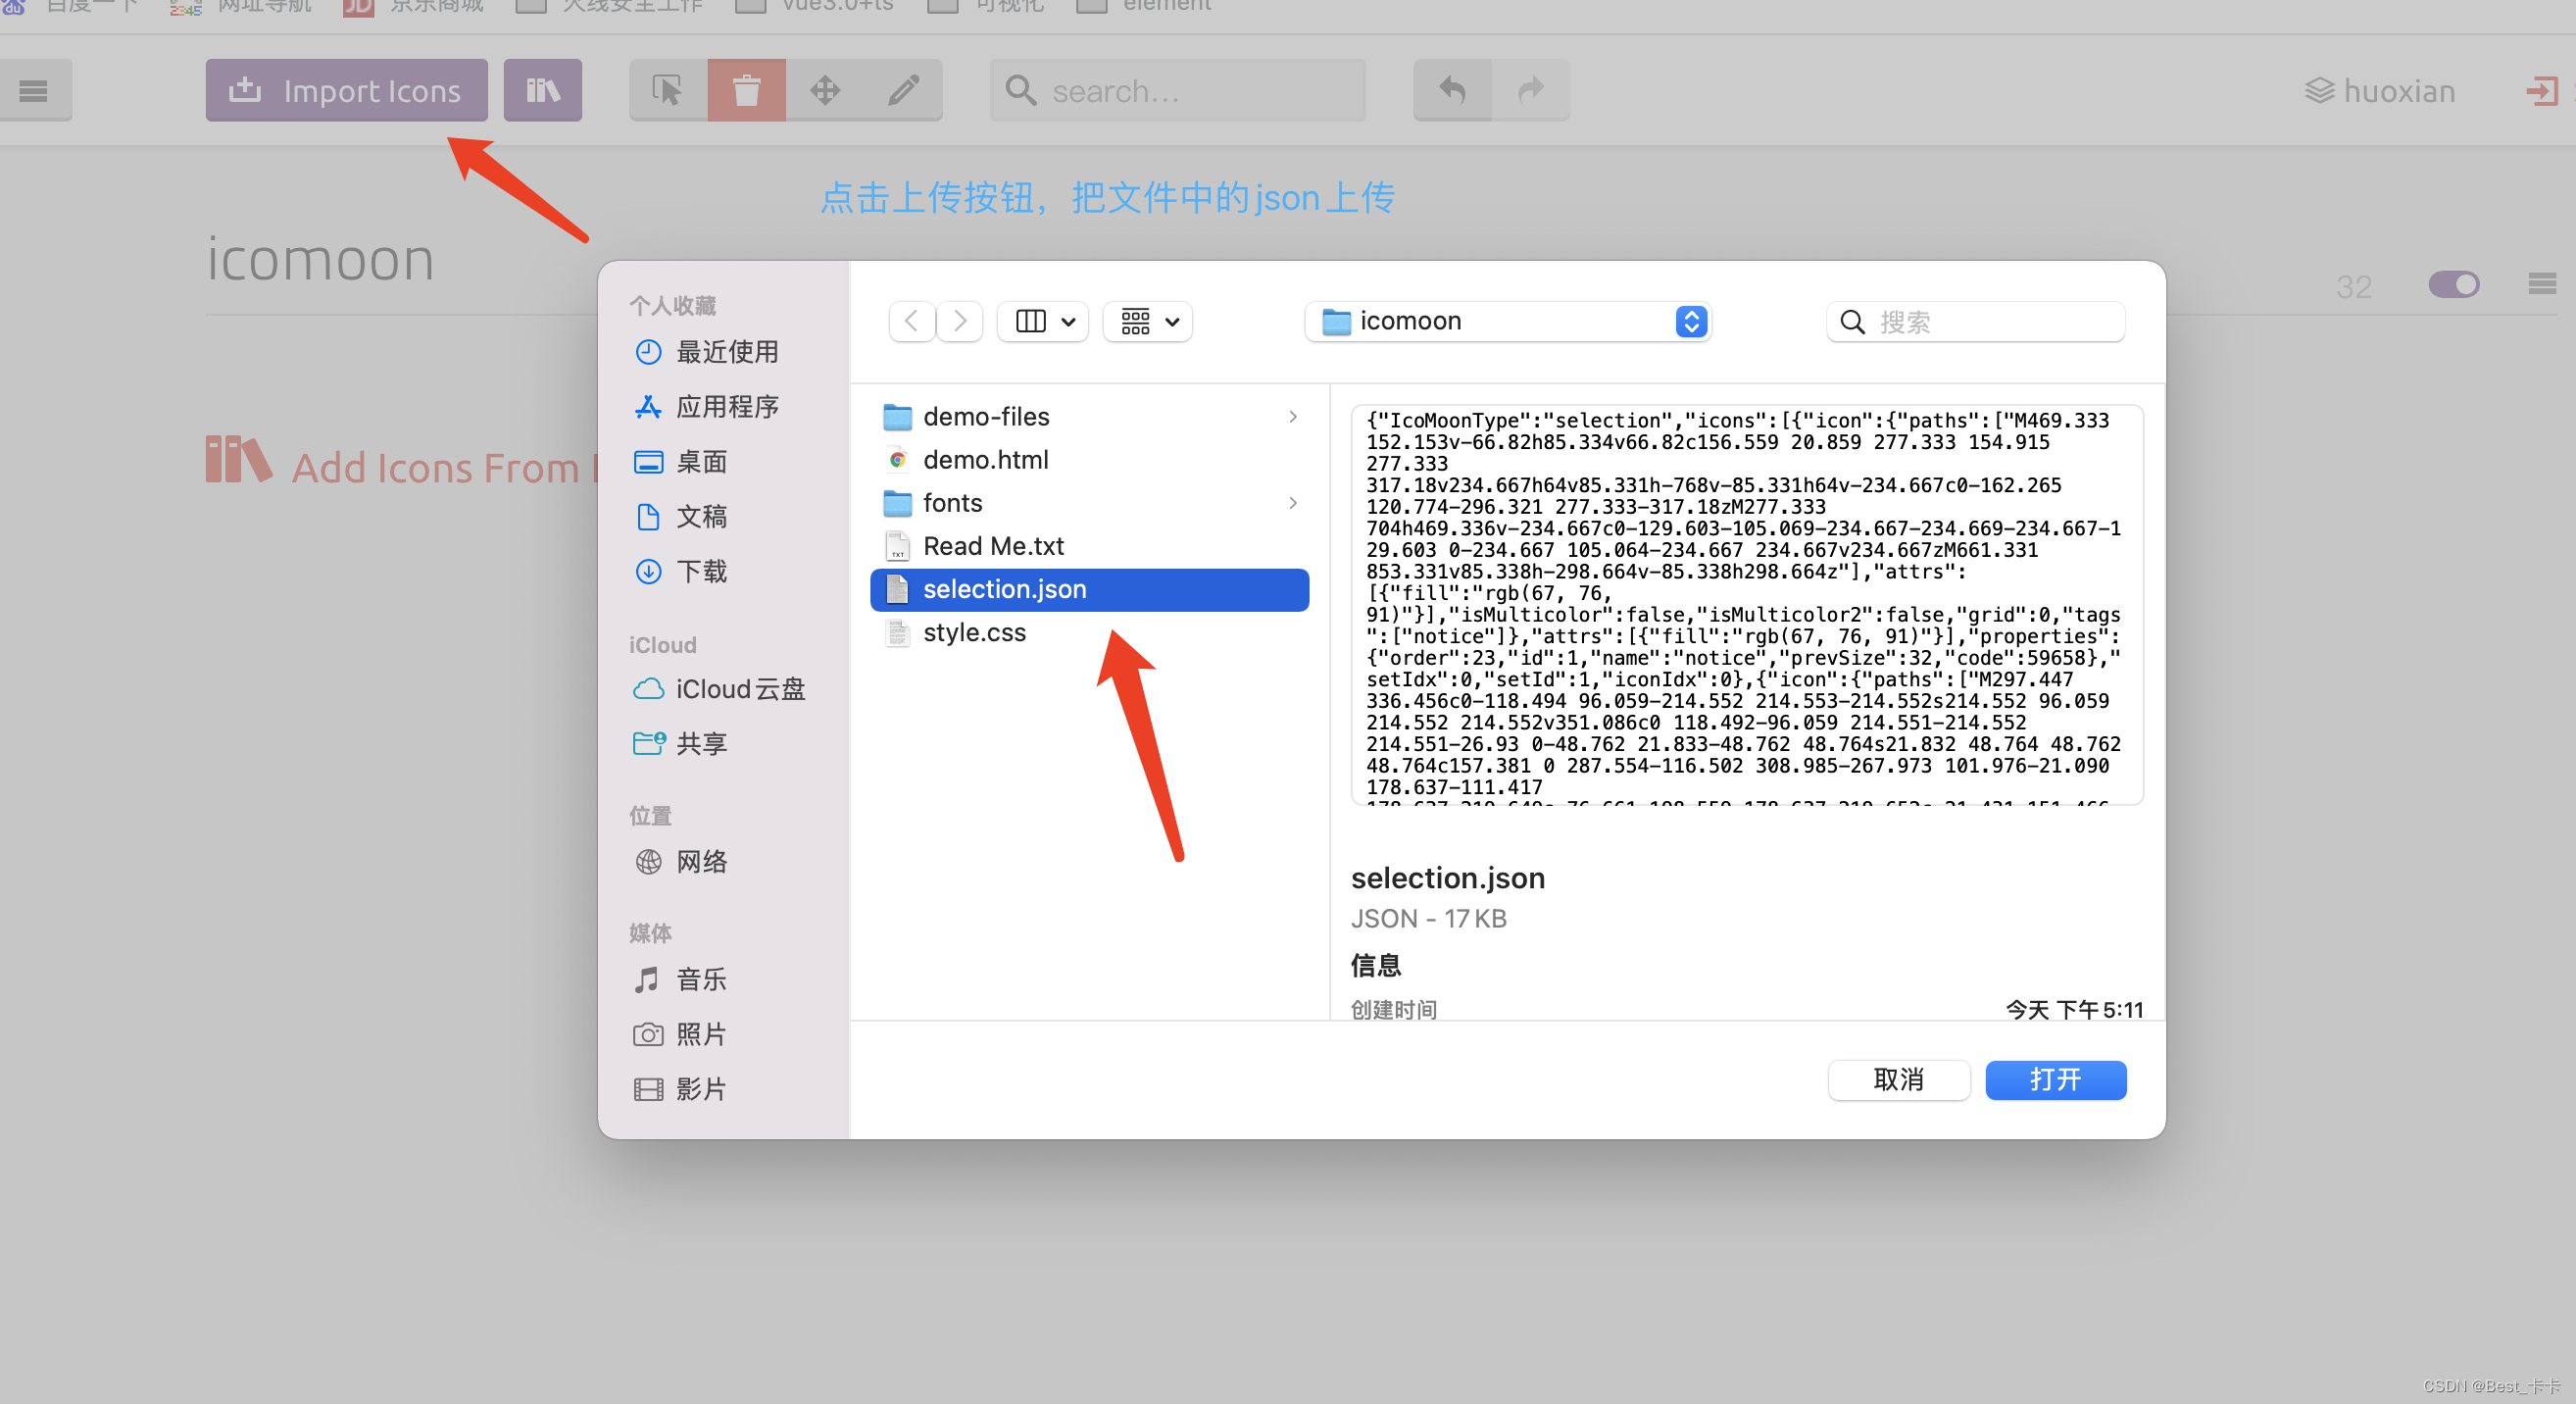2576x1404 pixels.
Task: Open the icomoon folder path popup
Action: 1508,321
